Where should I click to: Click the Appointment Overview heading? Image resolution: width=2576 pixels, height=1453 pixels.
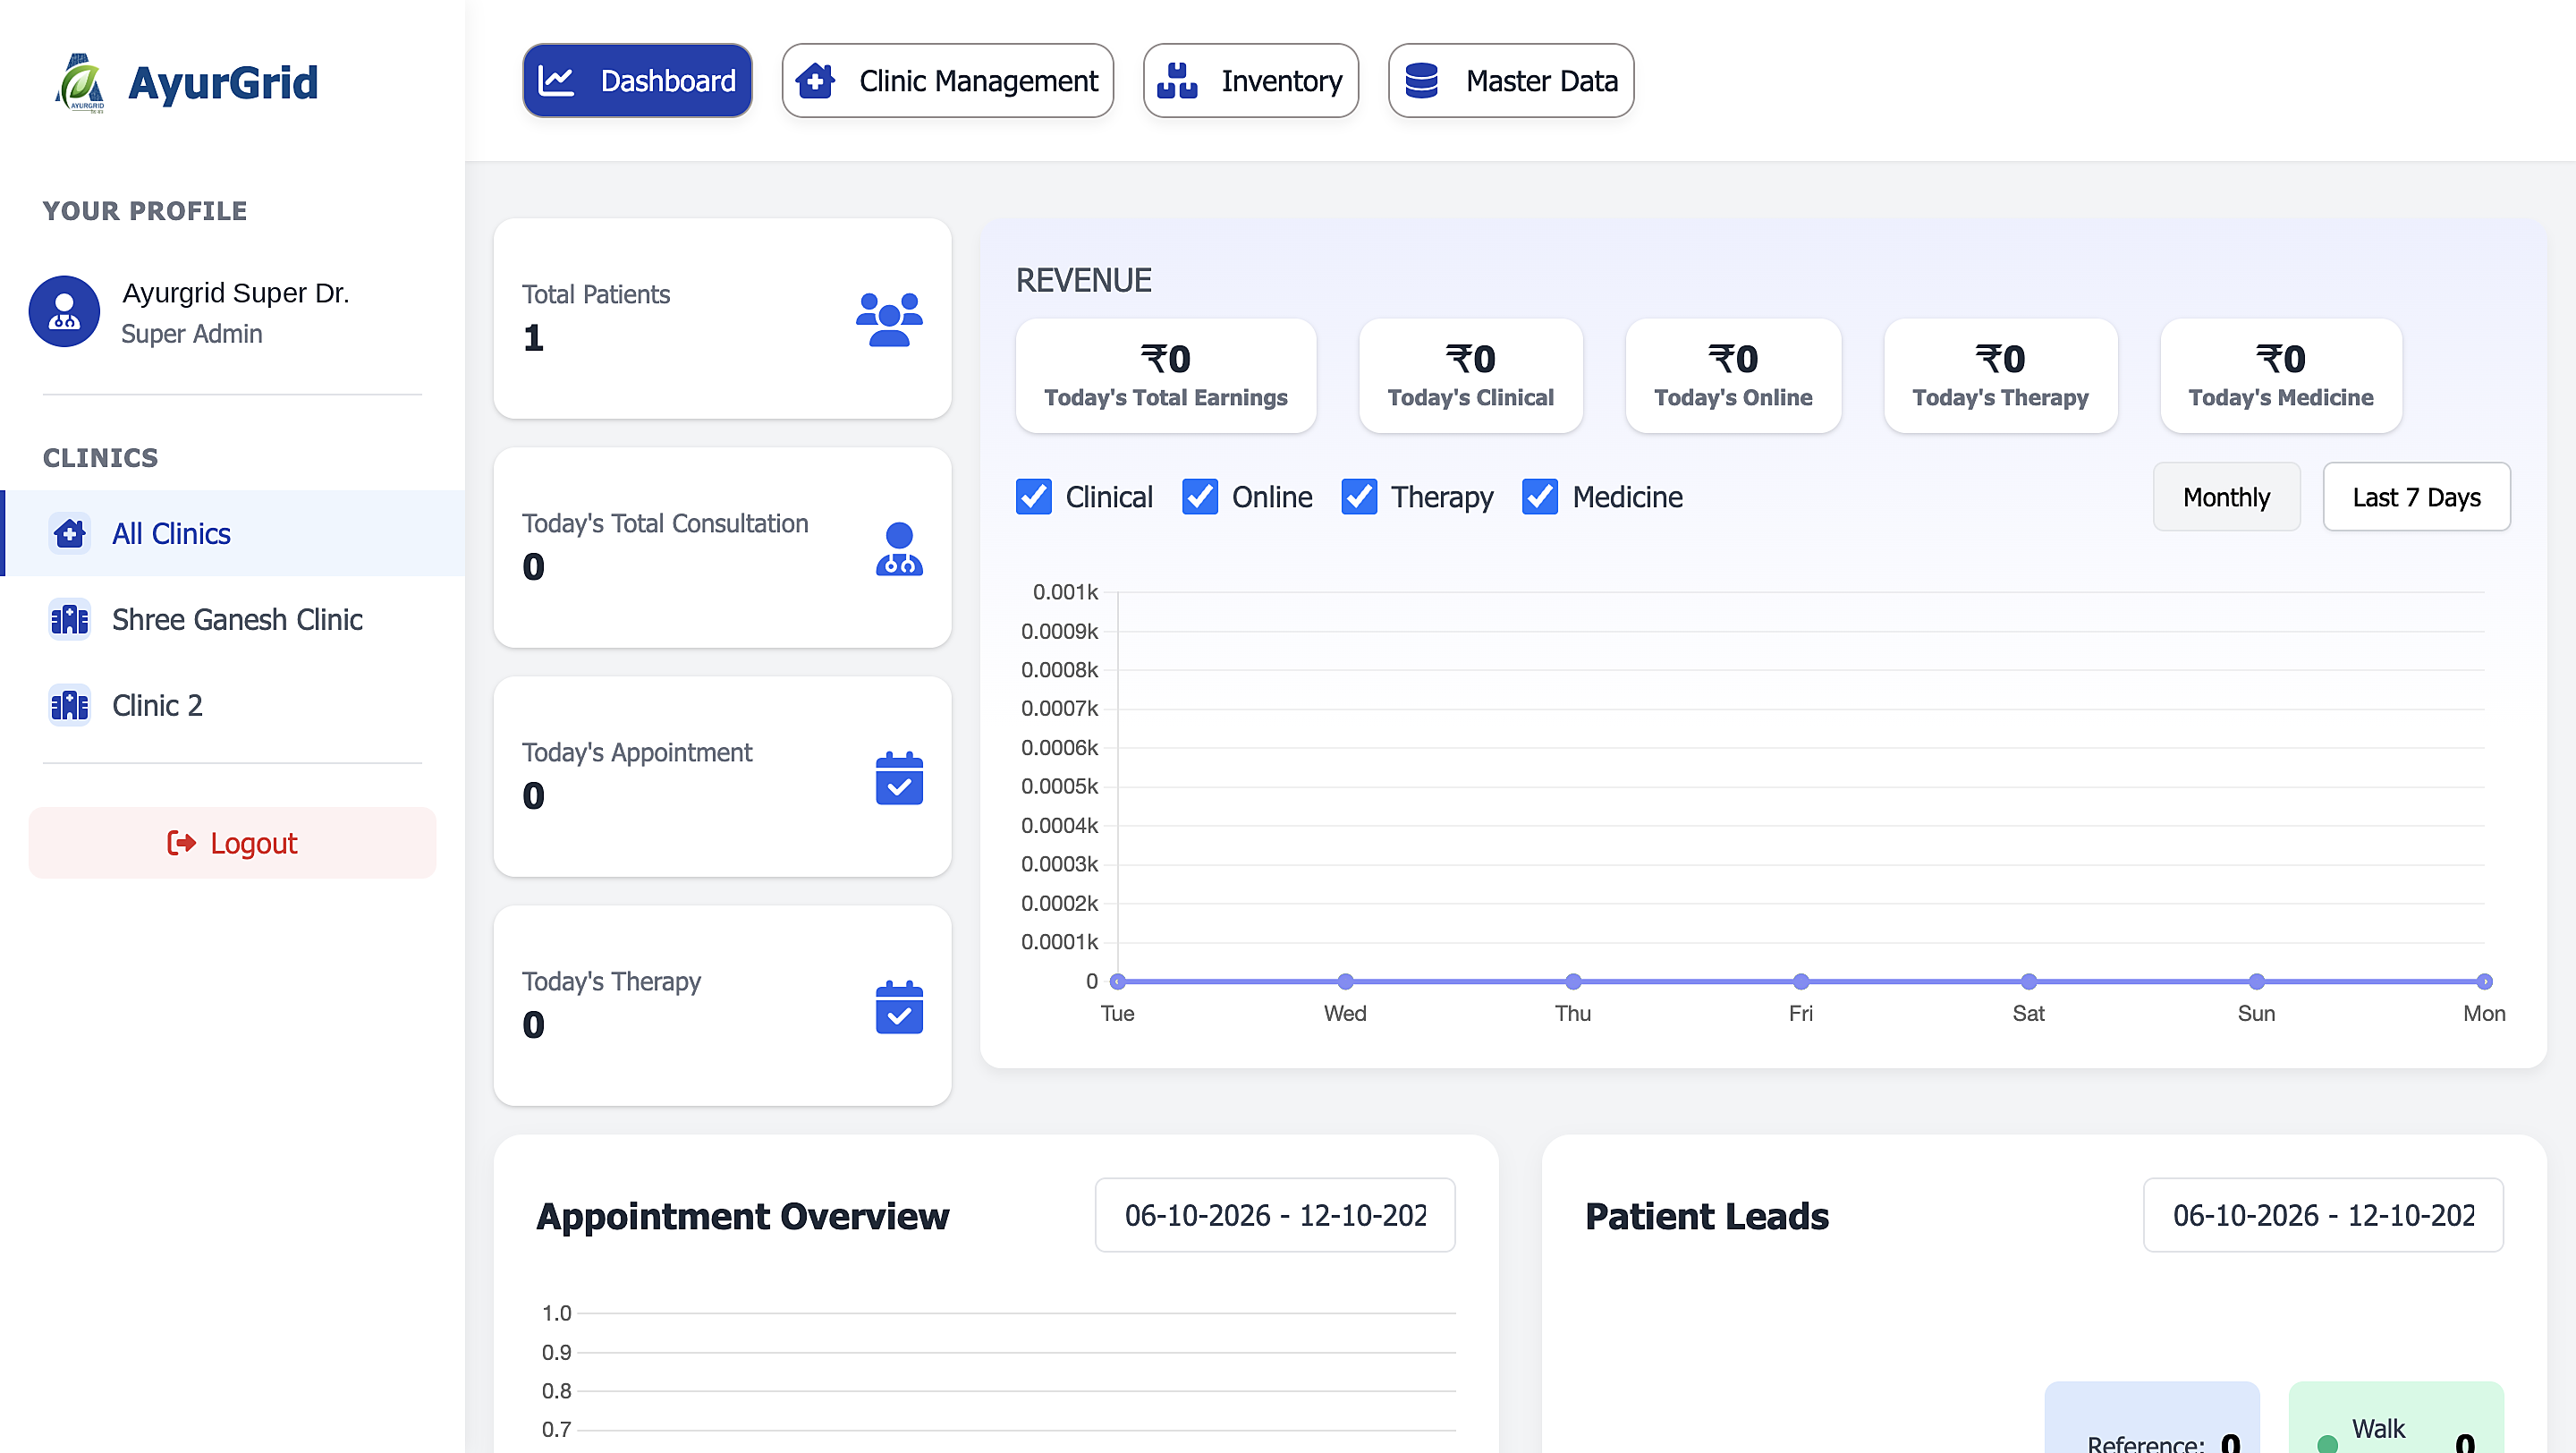(x=742, y=1215)
